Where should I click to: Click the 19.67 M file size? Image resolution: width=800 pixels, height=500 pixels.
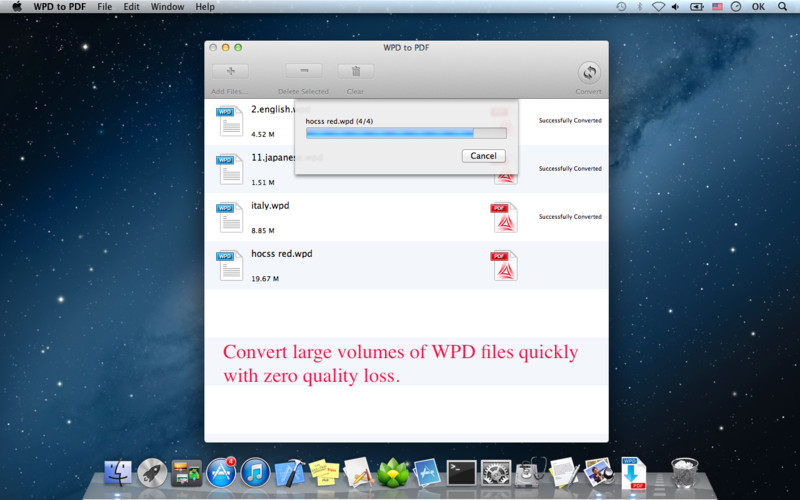pyautogui.click(x=265, y=279)
